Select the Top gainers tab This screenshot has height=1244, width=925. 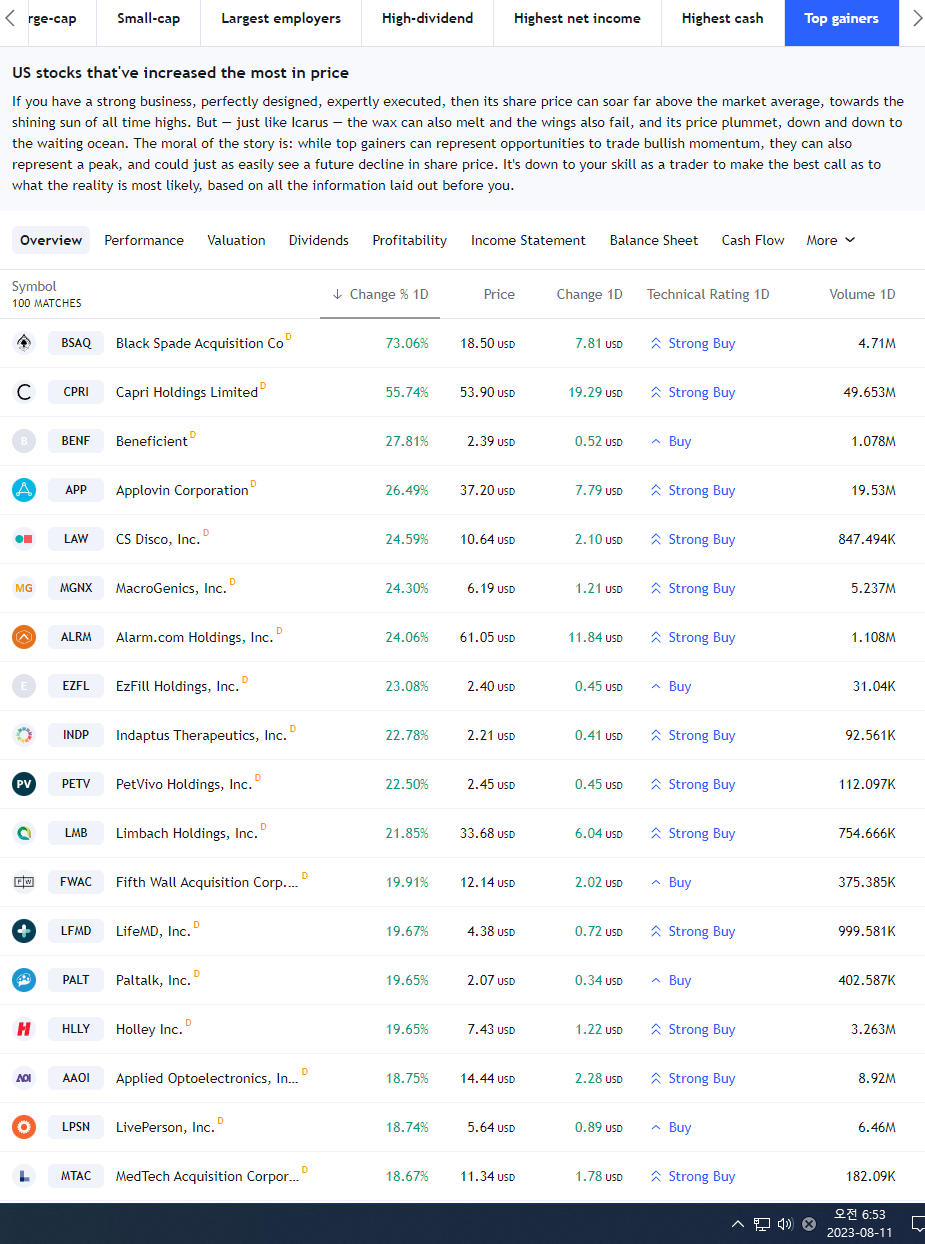pos(842,19)
